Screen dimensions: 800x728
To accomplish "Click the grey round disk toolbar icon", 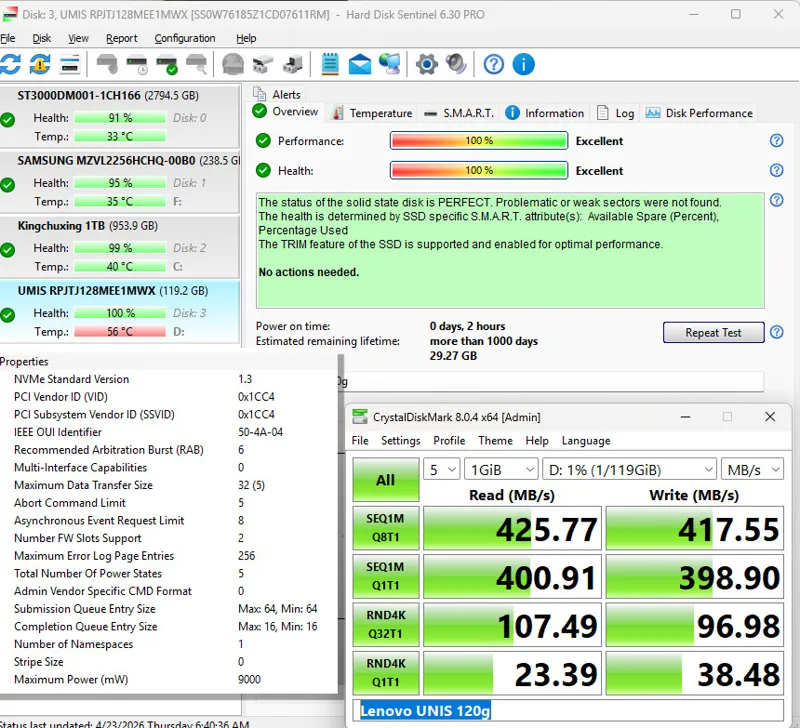I will (x=233, y=64).
